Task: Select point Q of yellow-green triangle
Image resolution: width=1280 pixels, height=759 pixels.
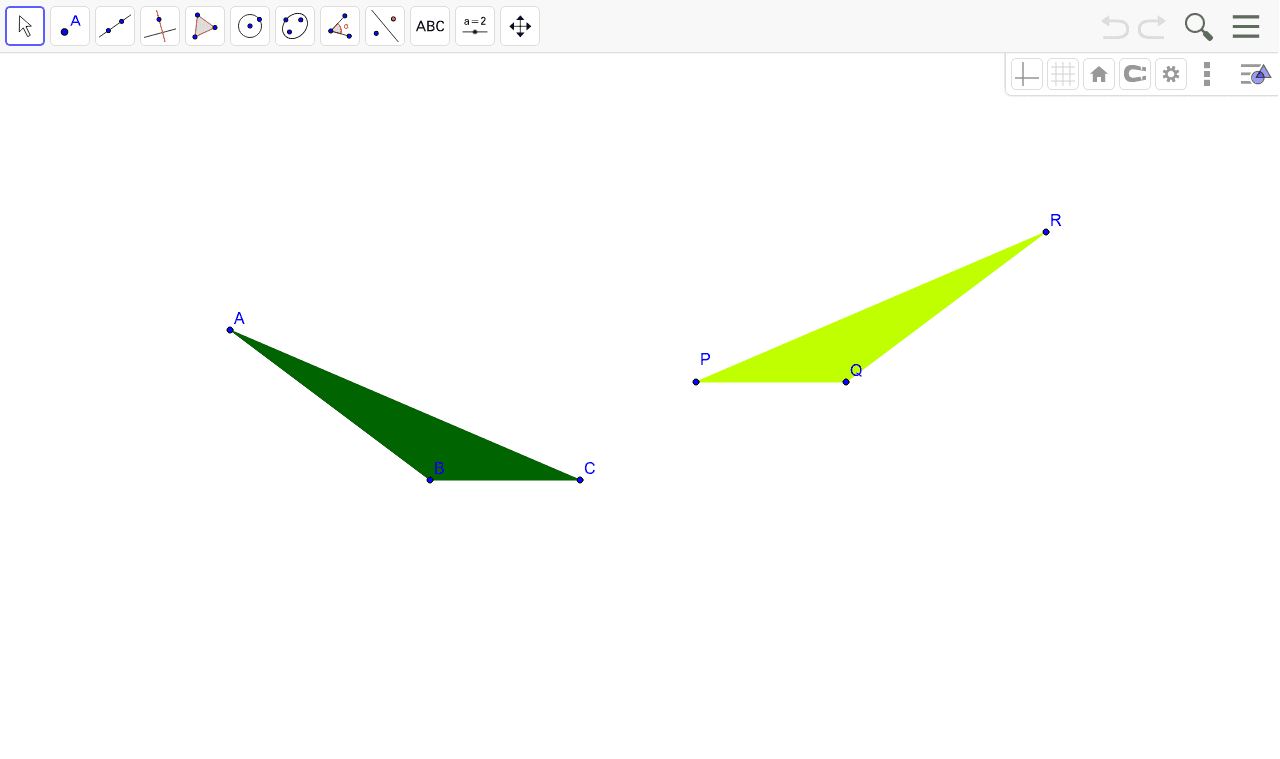Action: coord(846,382)
